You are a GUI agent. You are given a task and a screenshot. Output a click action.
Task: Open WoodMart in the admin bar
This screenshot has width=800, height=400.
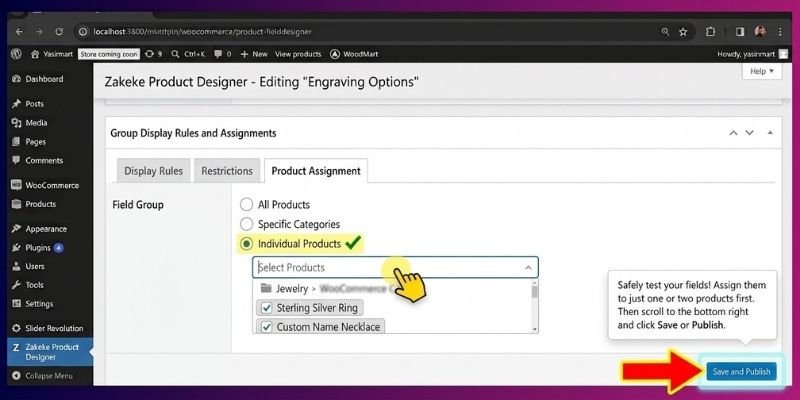pos(354,54)
